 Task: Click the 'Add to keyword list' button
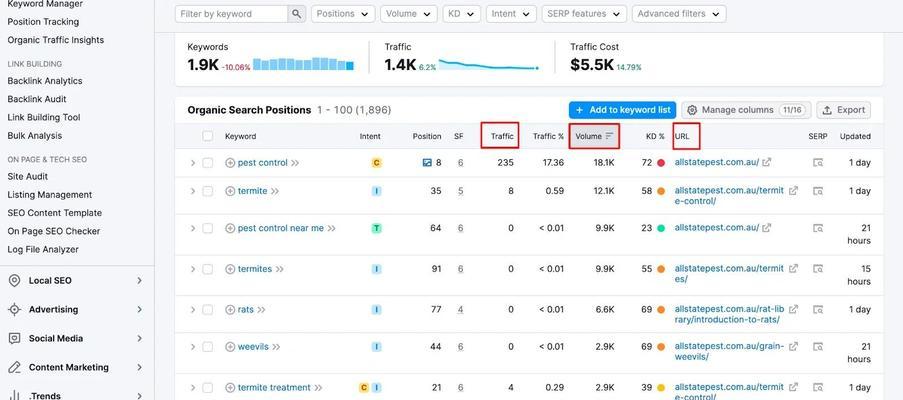pos(623,110)
